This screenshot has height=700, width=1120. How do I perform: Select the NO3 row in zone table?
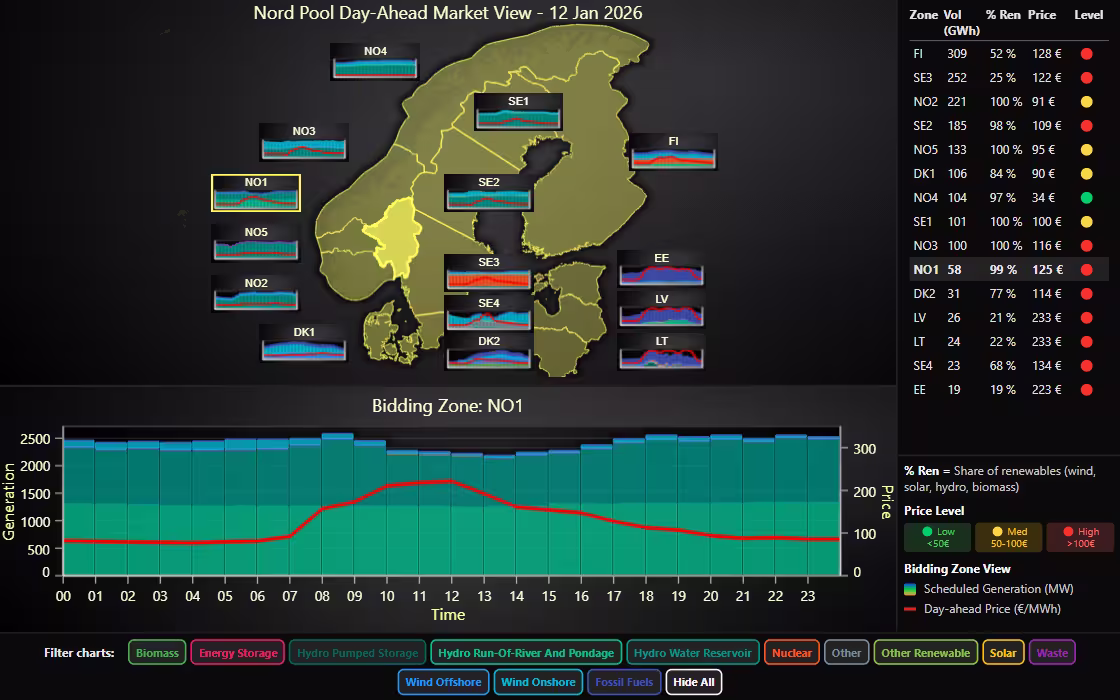coord(1008,246)
